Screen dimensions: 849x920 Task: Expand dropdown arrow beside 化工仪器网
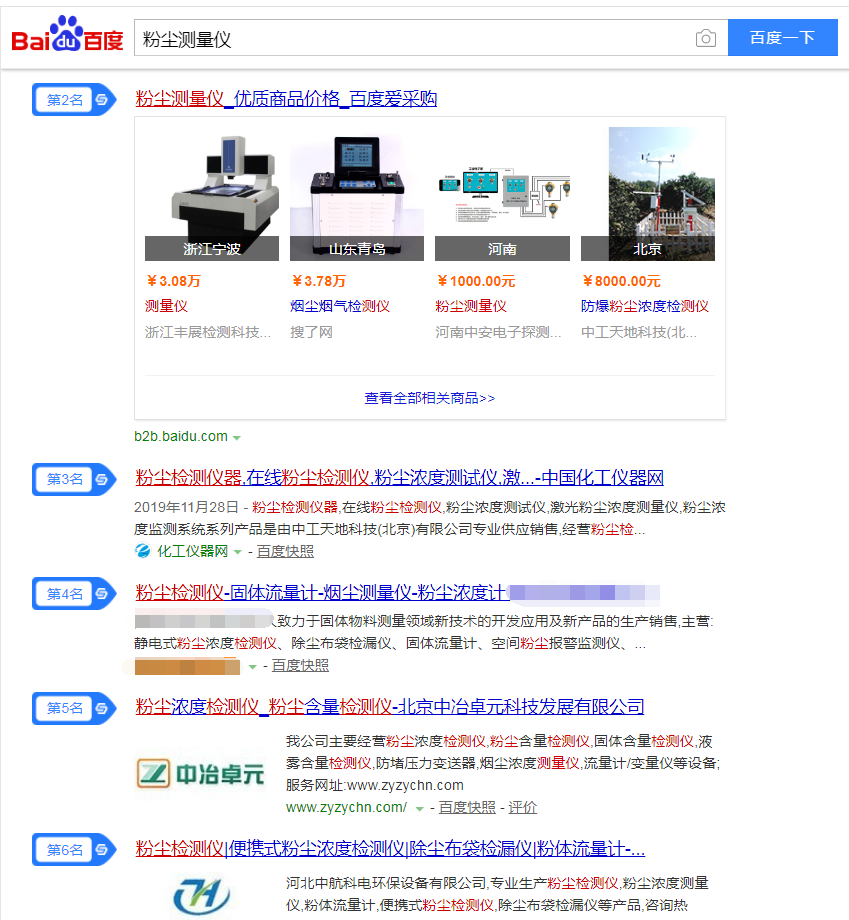(238, 552)
